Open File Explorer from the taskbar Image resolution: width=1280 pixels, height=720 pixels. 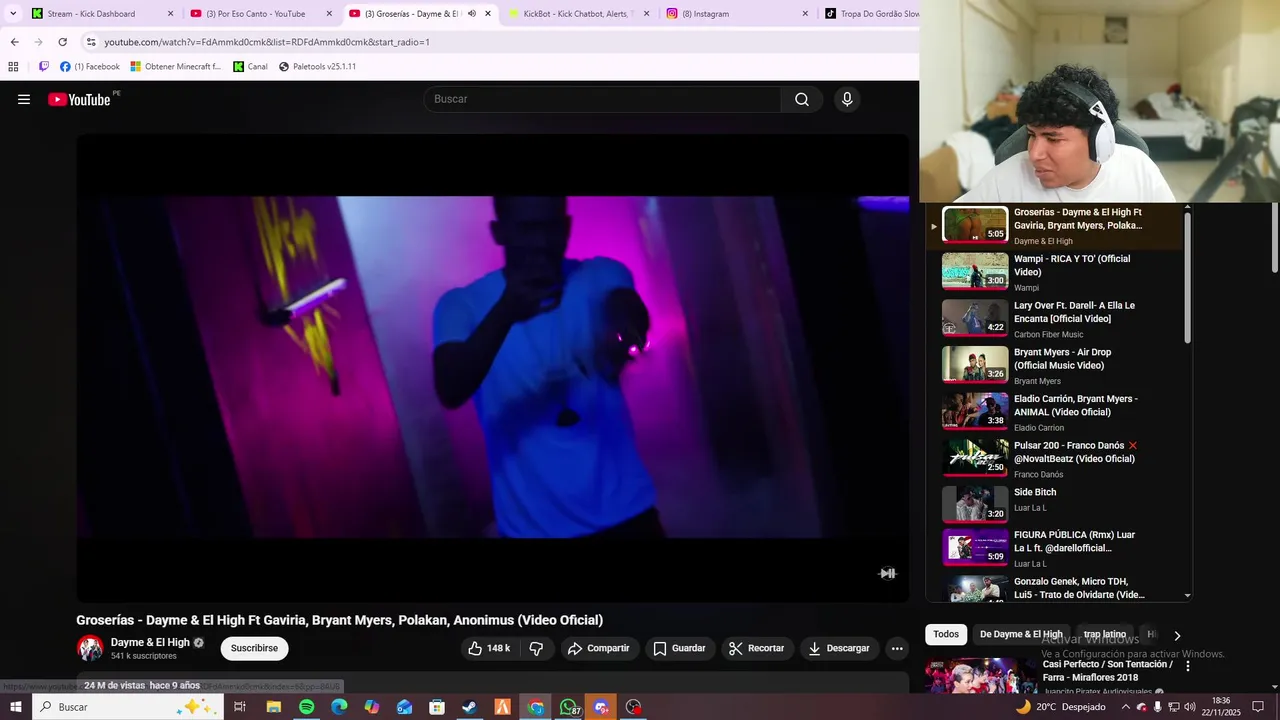[273, 707]
